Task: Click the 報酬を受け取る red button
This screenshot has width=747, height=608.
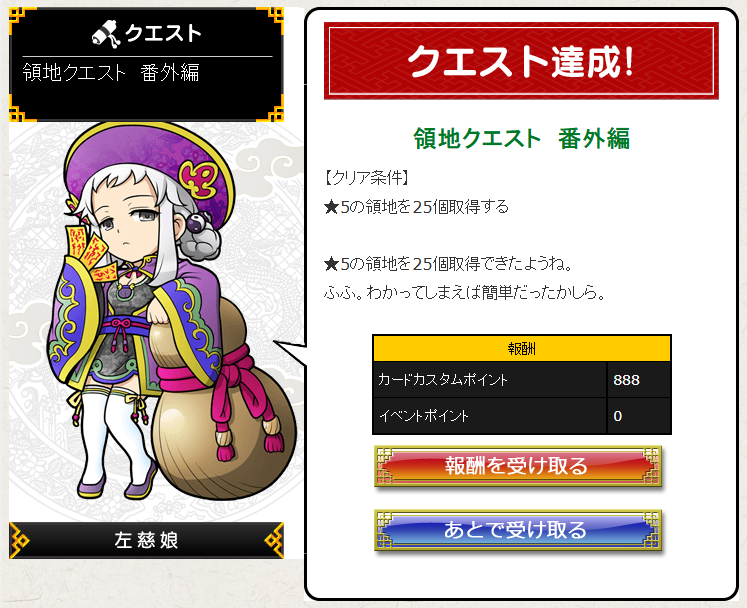Action: (518, 466)
